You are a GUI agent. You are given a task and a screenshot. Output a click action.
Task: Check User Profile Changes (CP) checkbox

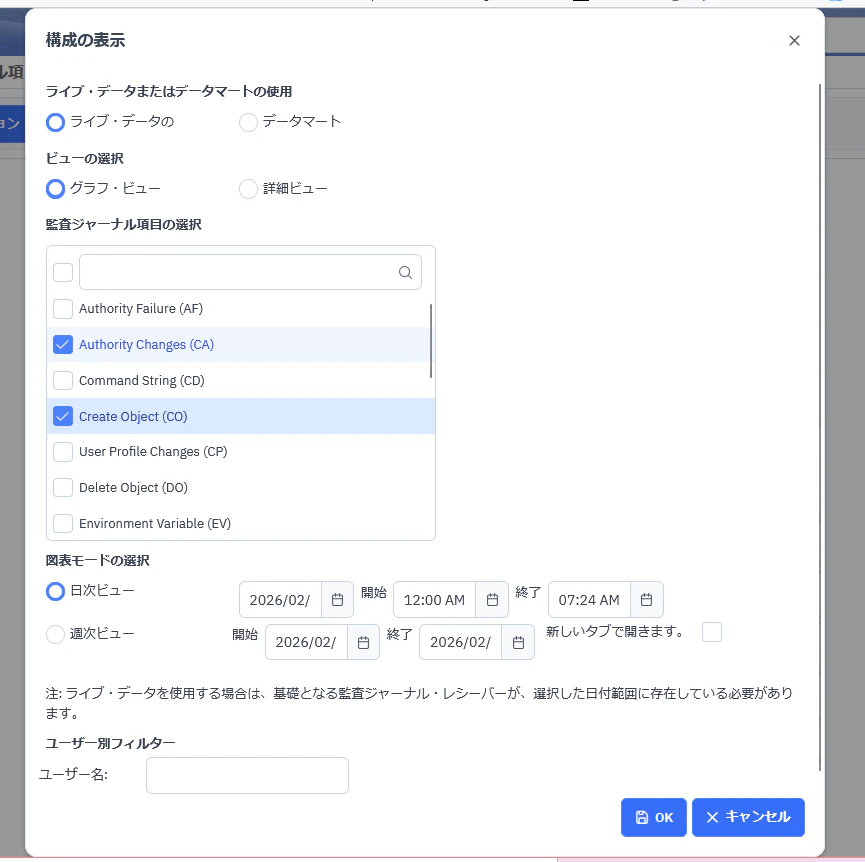click(63, 452)
